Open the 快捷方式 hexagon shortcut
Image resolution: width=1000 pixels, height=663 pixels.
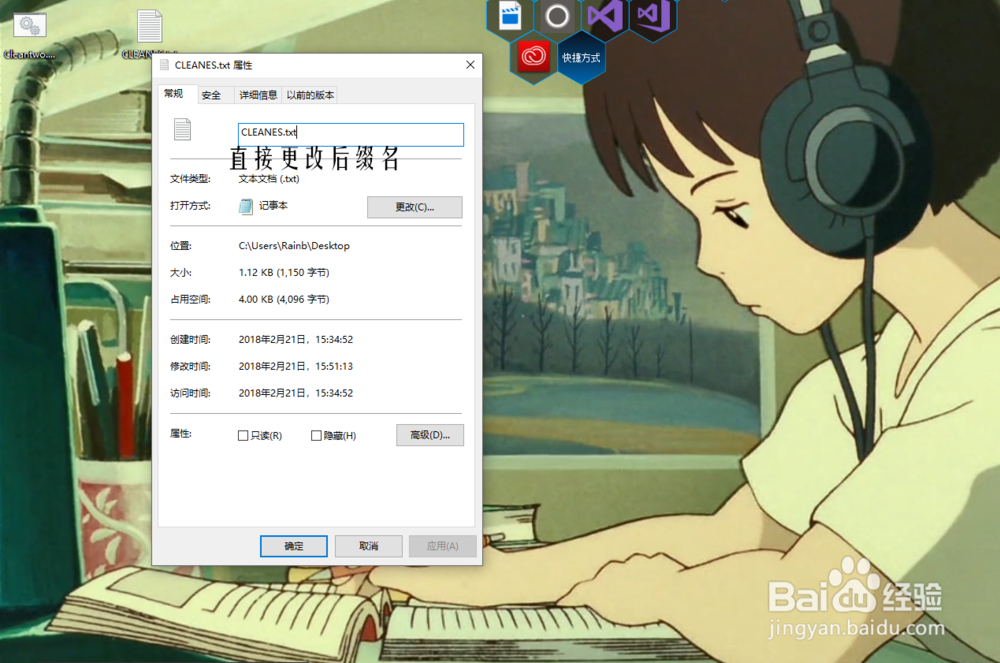pos(581,57)
